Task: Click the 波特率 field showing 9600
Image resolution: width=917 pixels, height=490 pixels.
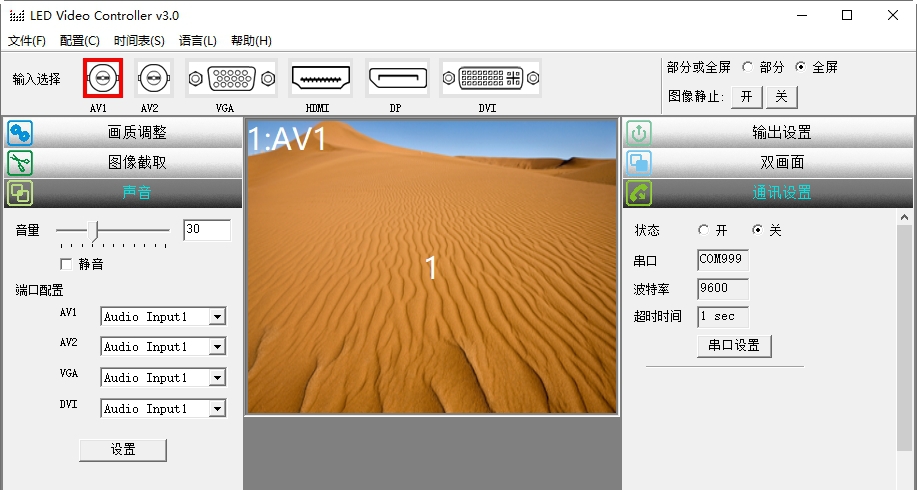Action: click(723, 288)
